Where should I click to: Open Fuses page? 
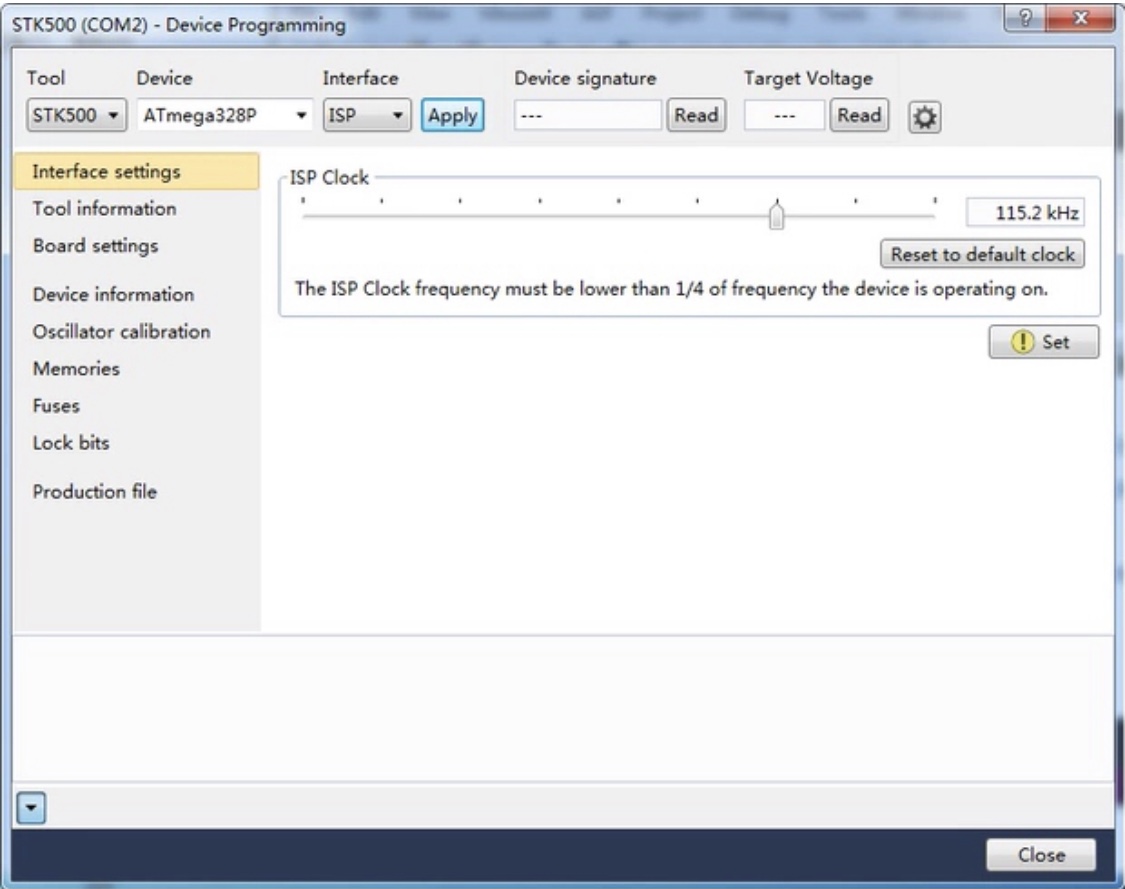tap(56, 406)
